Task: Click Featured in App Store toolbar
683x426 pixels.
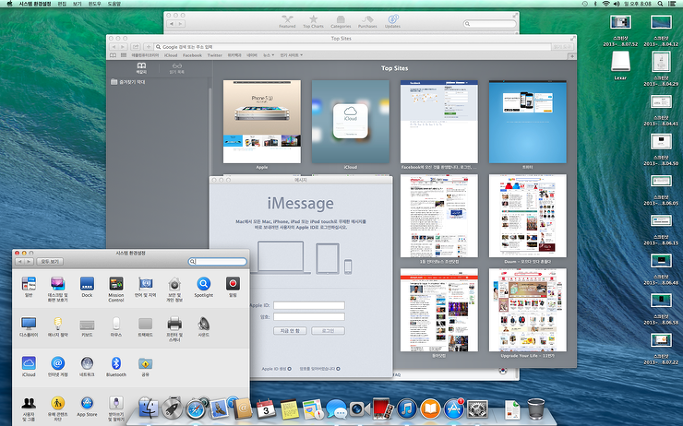Action: [x=287, y=22]
